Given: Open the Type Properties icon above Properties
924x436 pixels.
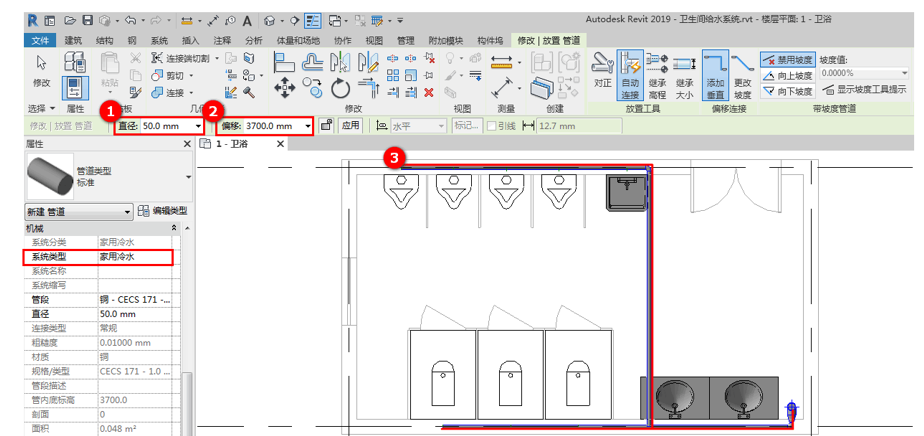Looking at the screenshot, I should [75, 62].
